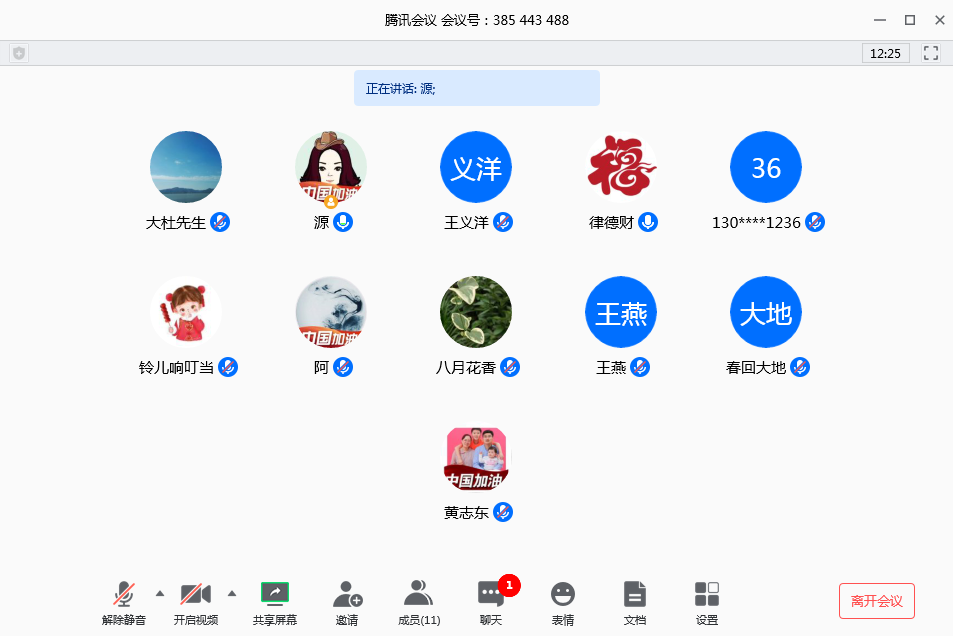This screenshot has width=953, height=636.
Task: Click the host badge on 源's avatar
Action: (x=331, y=201)
